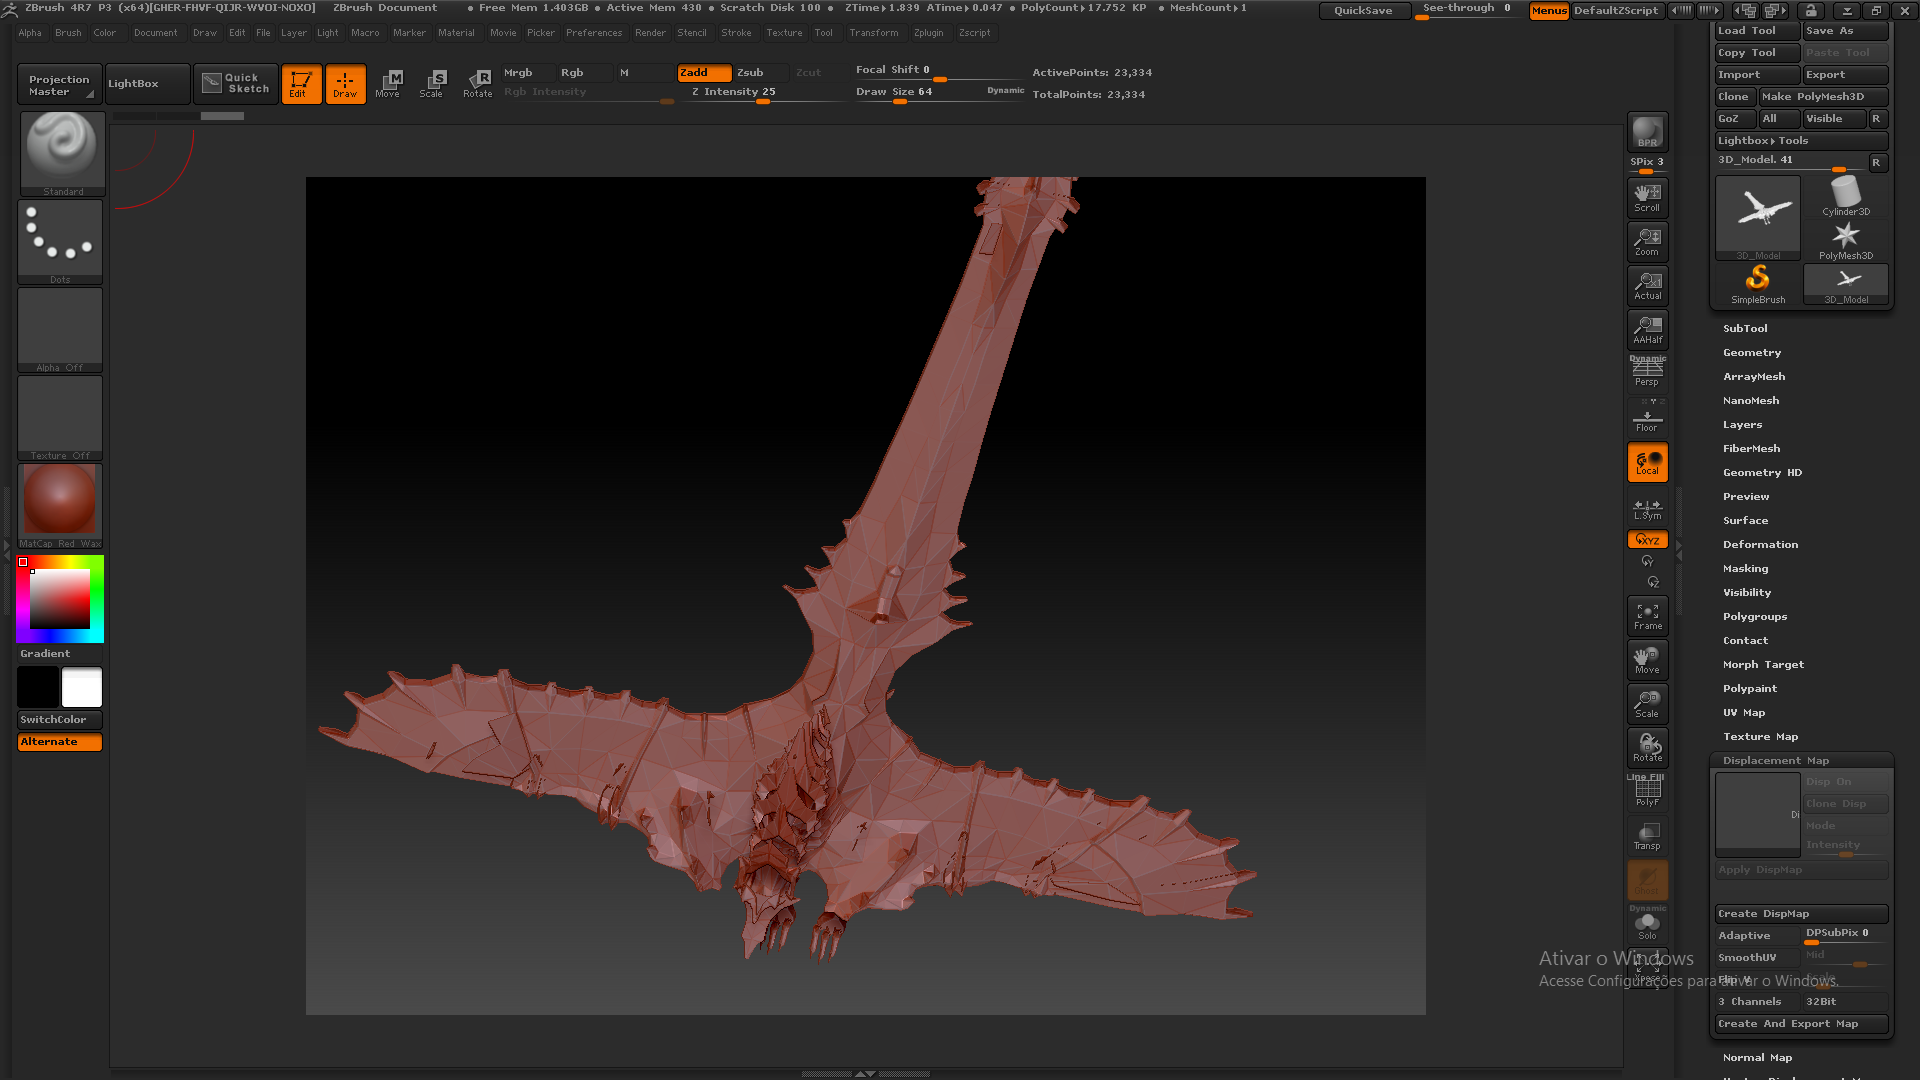Select the Cylinder3D tool
This screenshot has width=1920, height=1080.
pos(1846,196)
